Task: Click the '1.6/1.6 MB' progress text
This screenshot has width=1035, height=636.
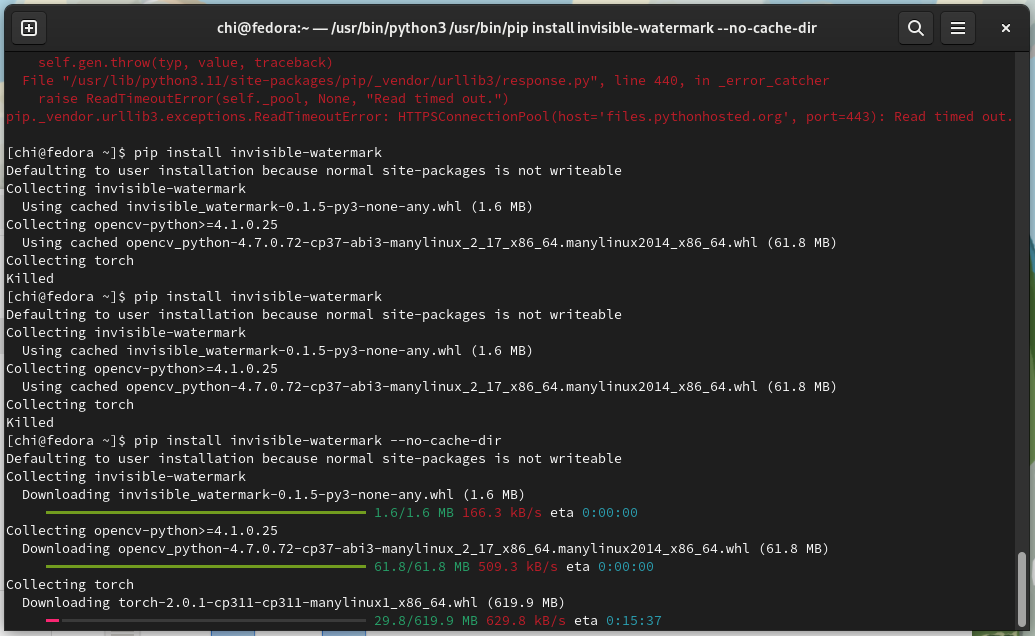Action: click(414, 512)
